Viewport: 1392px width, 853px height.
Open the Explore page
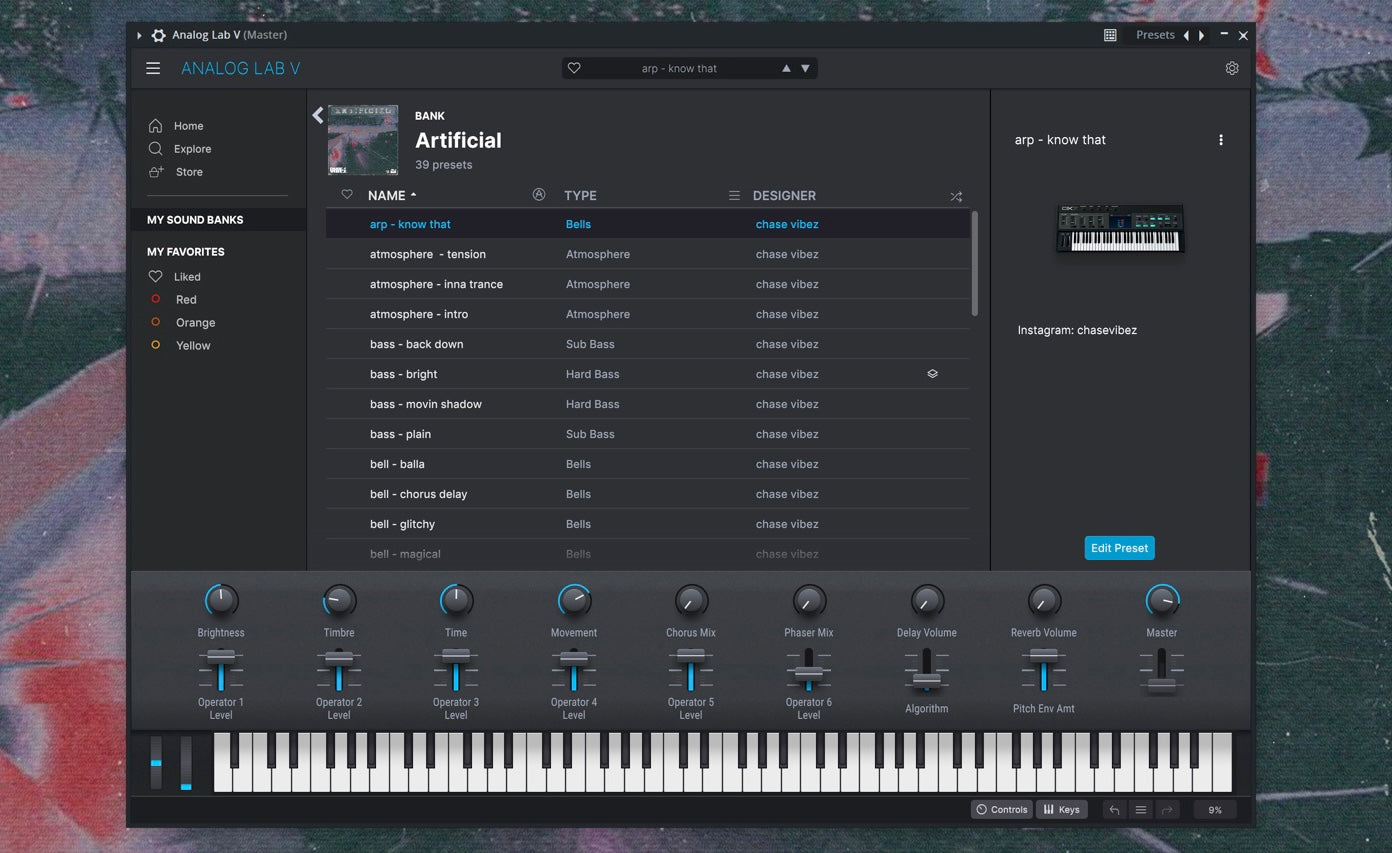(x=180, y=149)
